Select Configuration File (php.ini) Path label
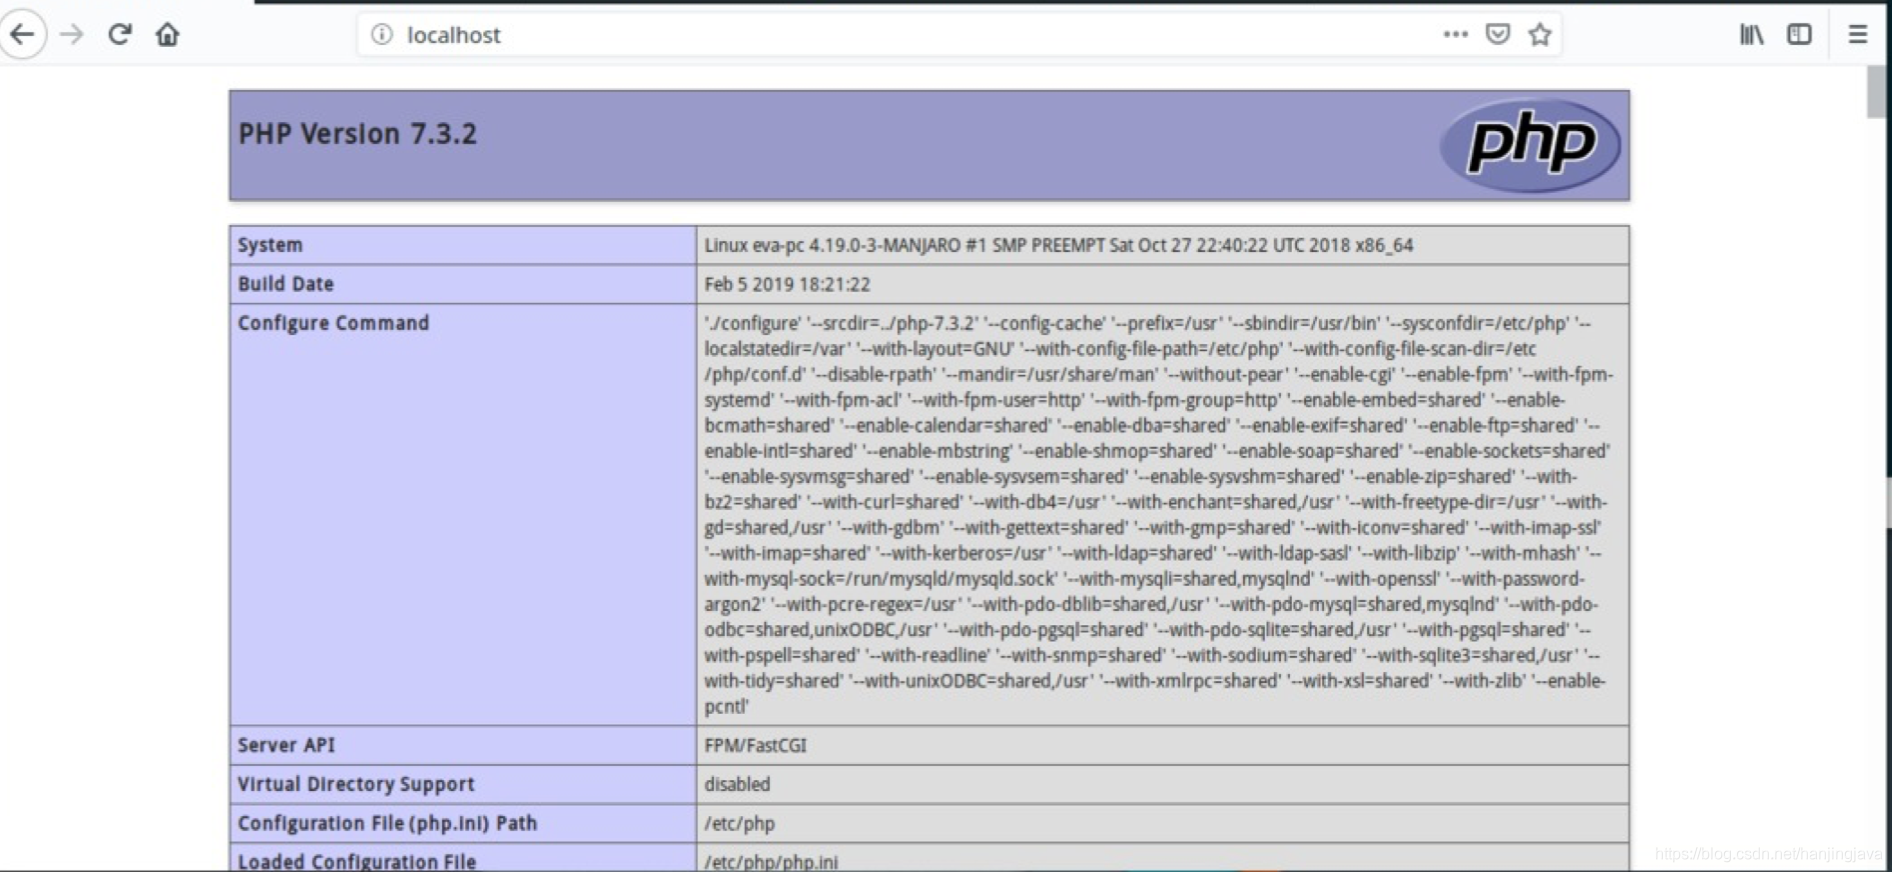Screen dimensions: 1892x872 [387, 823]
